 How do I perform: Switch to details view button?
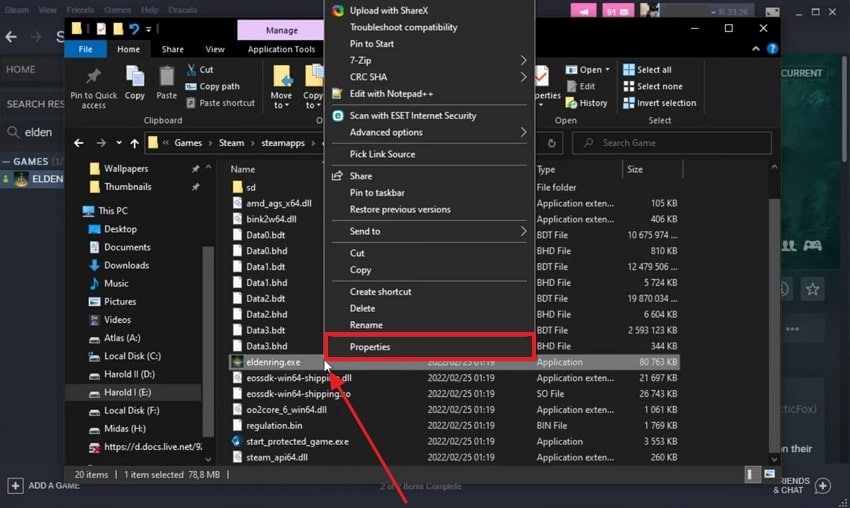(750, 474)
